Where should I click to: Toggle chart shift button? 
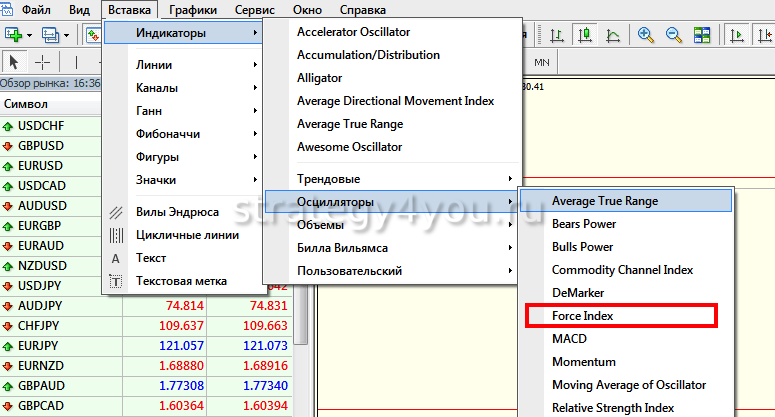[x=765, y=35]
